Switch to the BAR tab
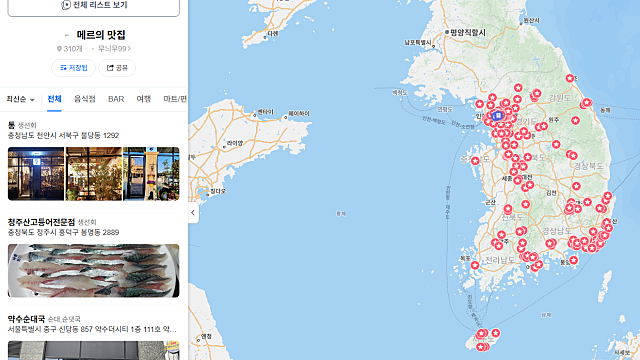Screen dimensions: 640x360 pyautogui.click(x=116, y=99)
